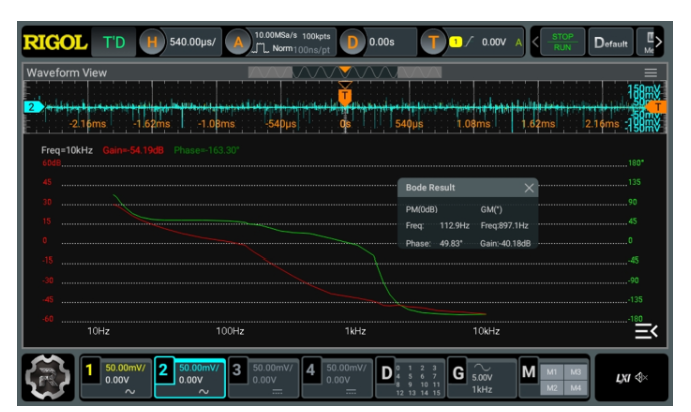691x412 pixels.
Task: Toggle the STOP RUN button
Action: click(x=562, y=42)
